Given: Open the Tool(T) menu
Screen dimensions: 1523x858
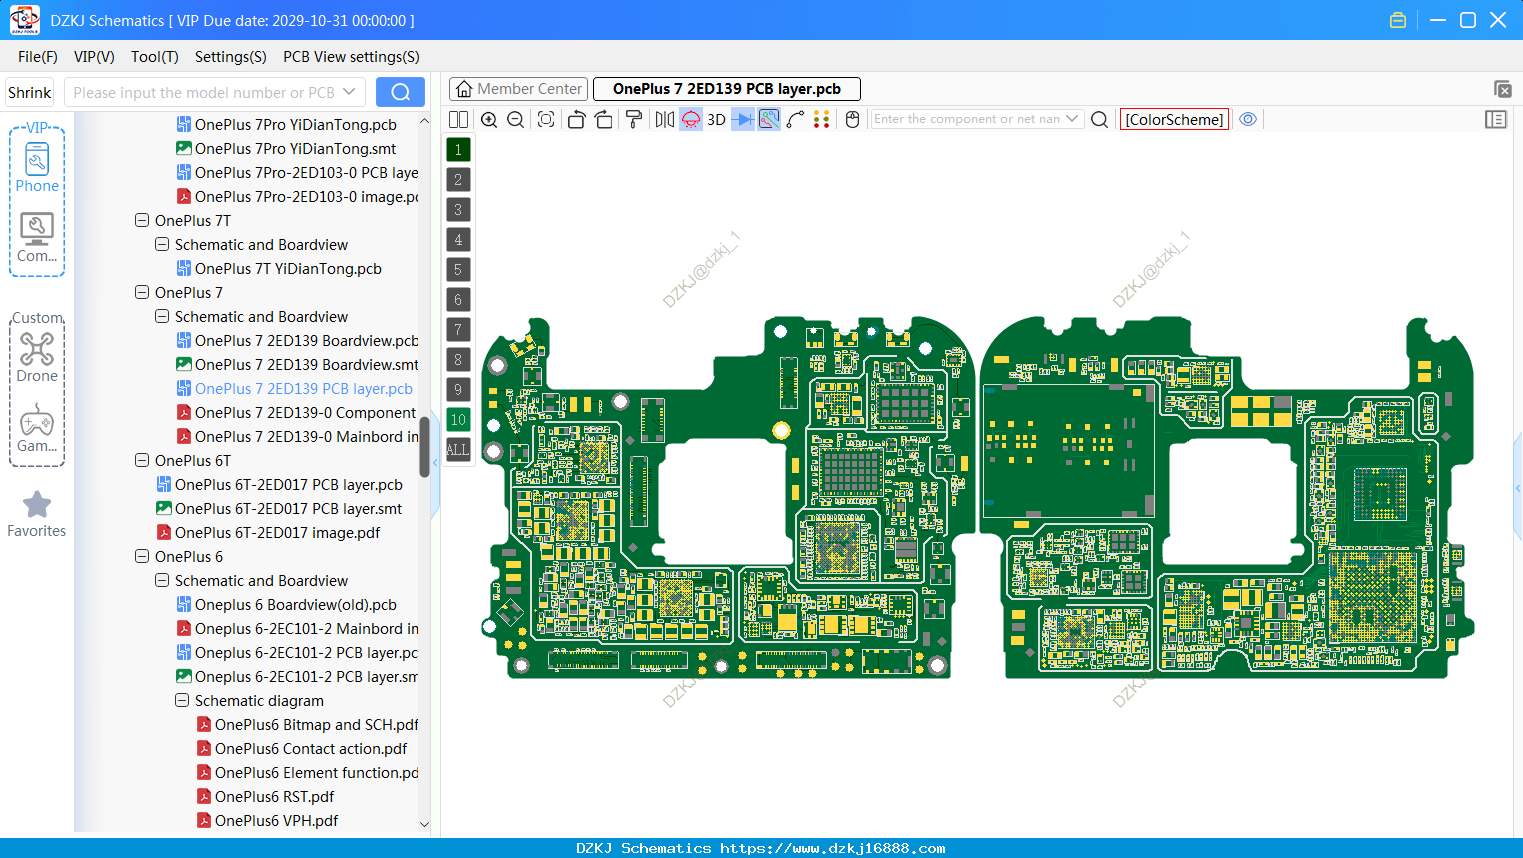Looking at the screenshot, I should 155,57.
